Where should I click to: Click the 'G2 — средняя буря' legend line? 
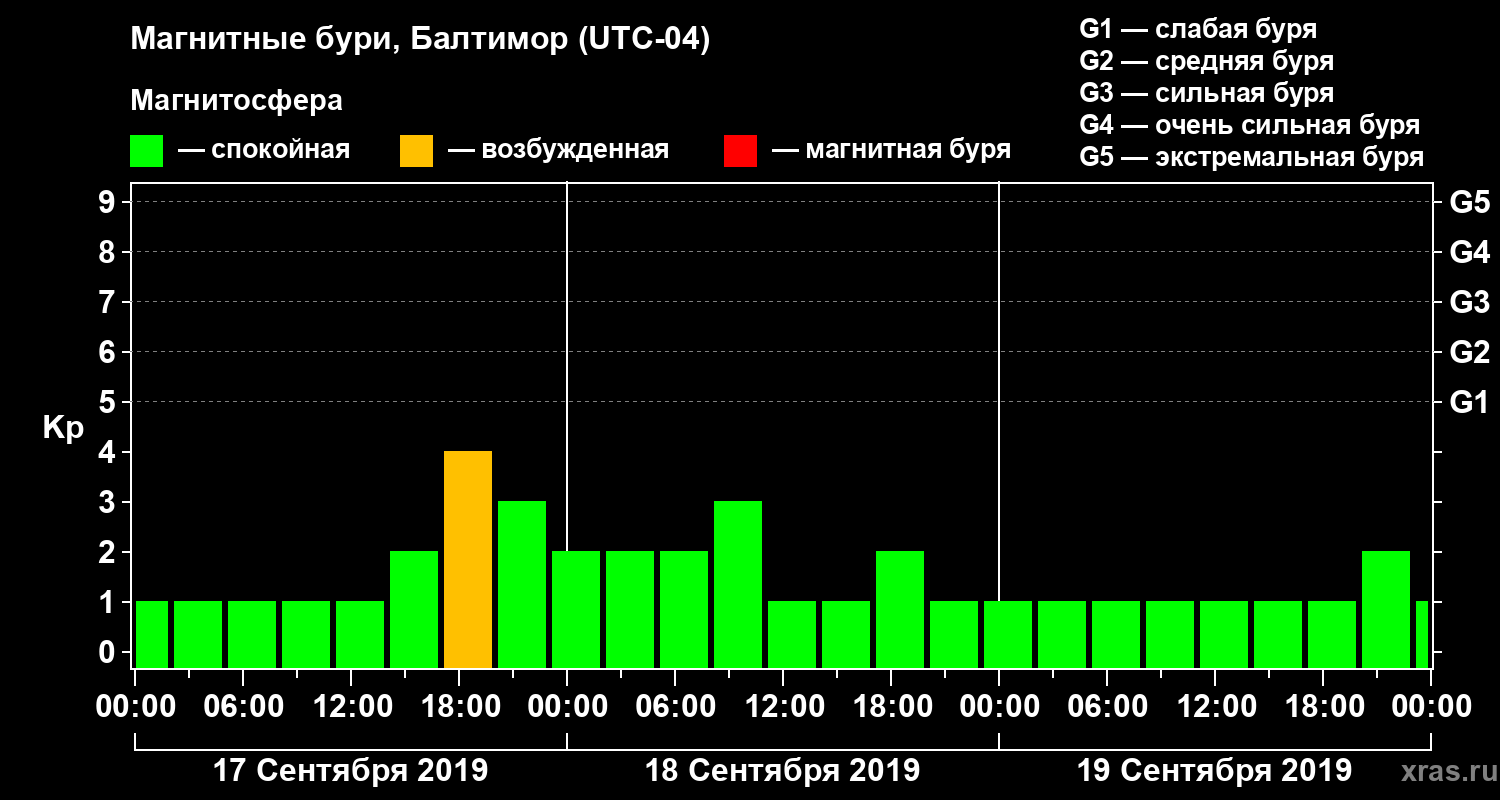point(1206,61)
